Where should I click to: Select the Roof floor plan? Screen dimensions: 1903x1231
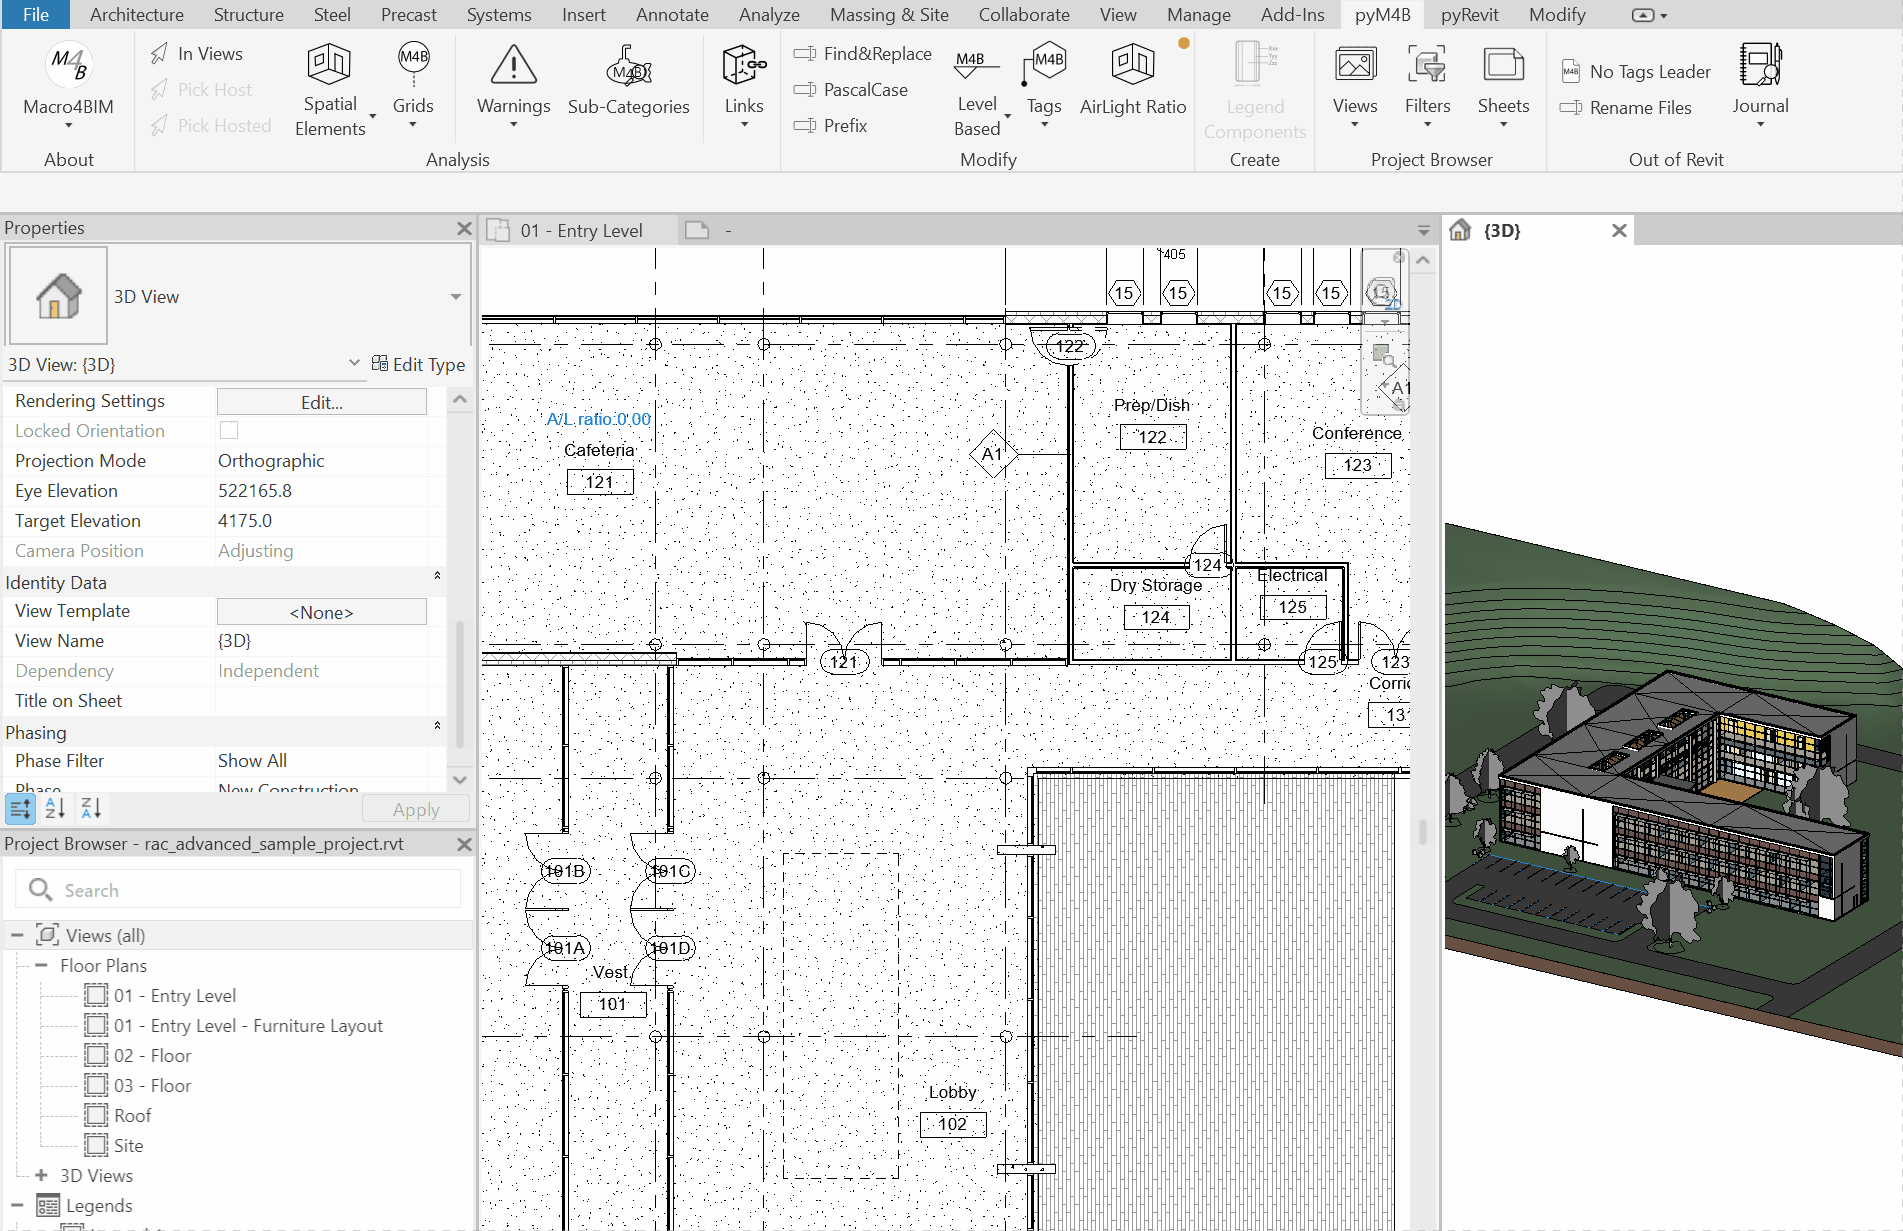[x=132, y=1115]
